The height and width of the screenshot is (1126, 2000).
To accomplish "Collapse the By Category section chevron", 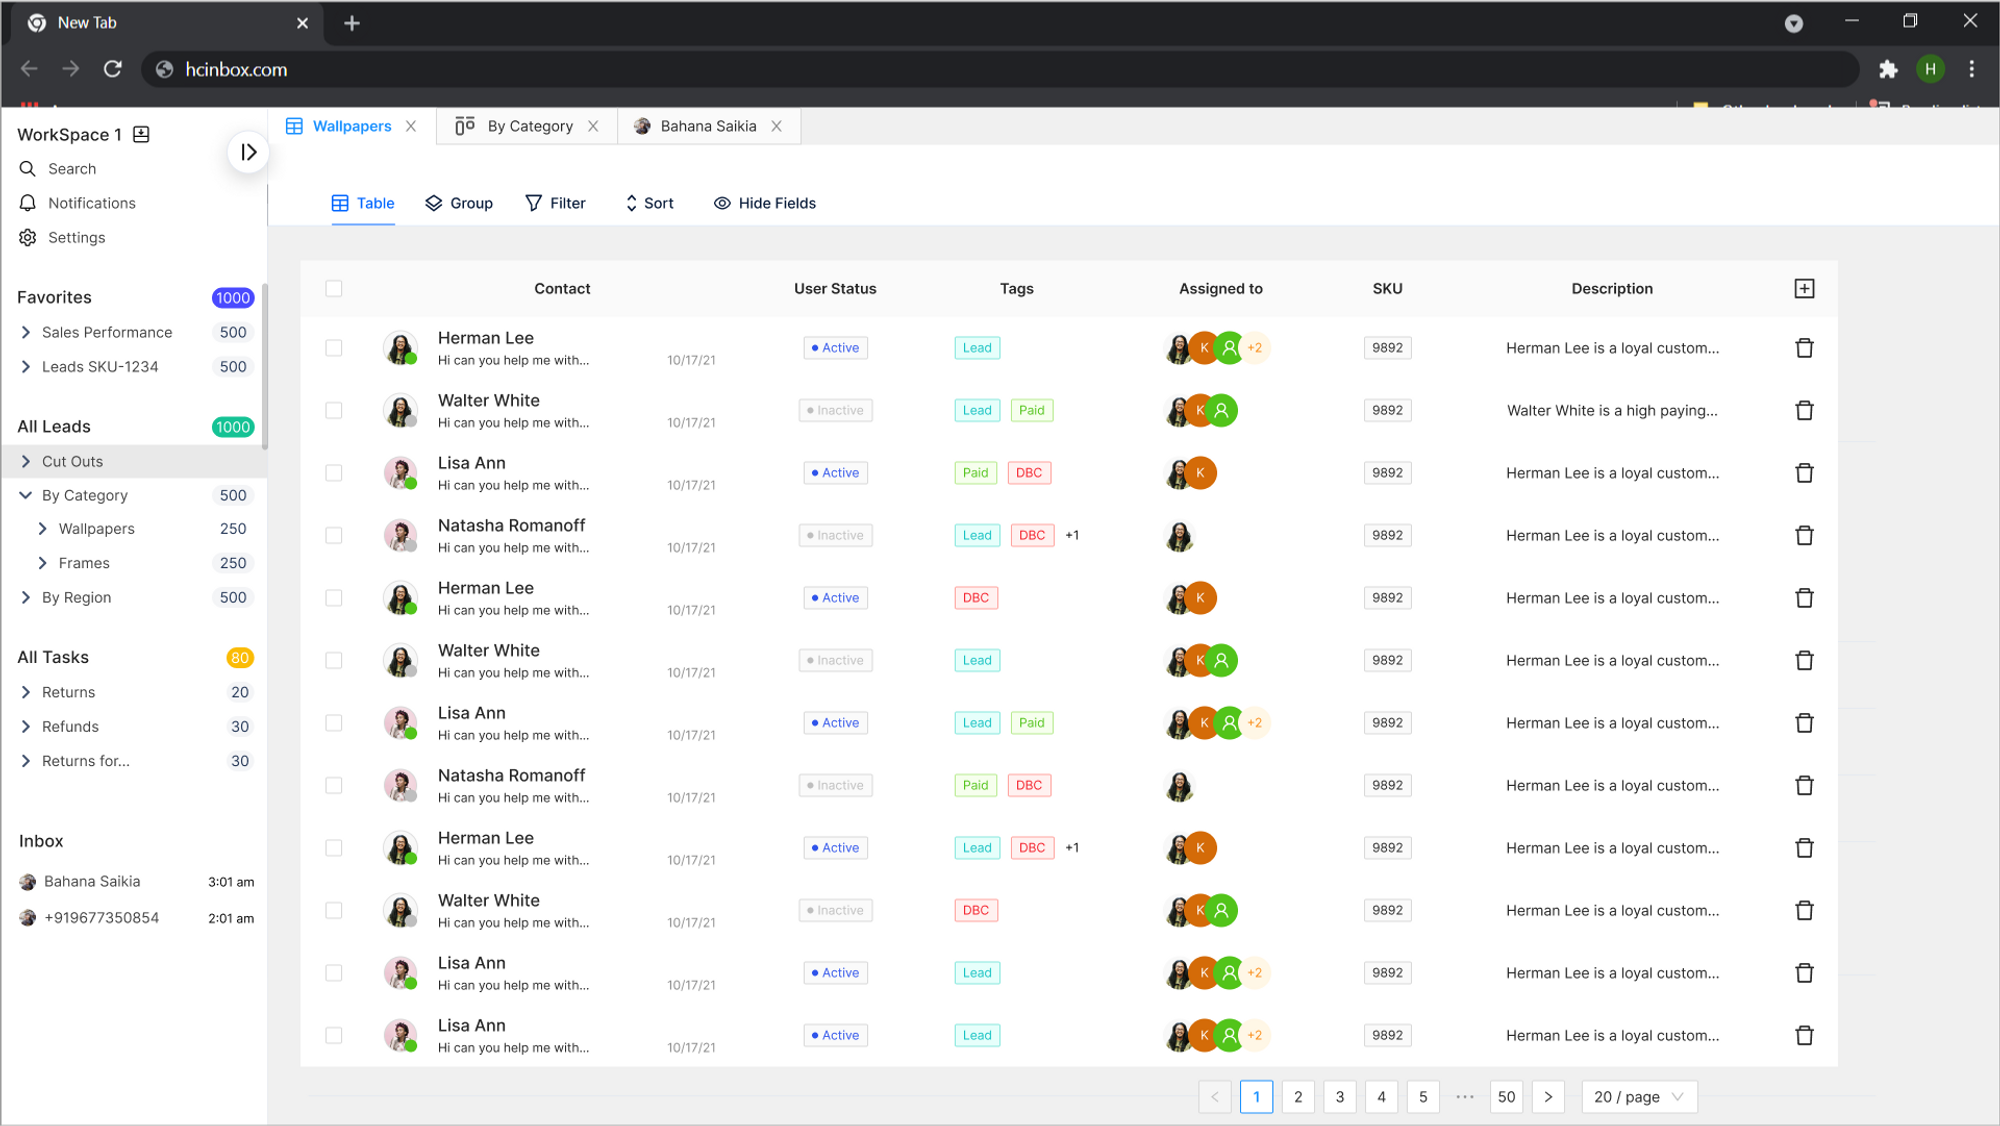I will click(26, 496).
